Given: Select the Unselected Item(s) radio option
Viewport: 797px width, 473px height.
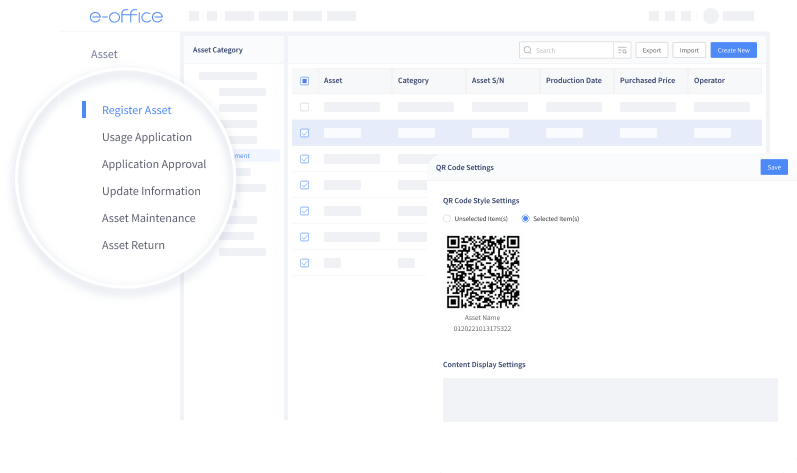Looking at the screenshot, I should coord(447,218).
